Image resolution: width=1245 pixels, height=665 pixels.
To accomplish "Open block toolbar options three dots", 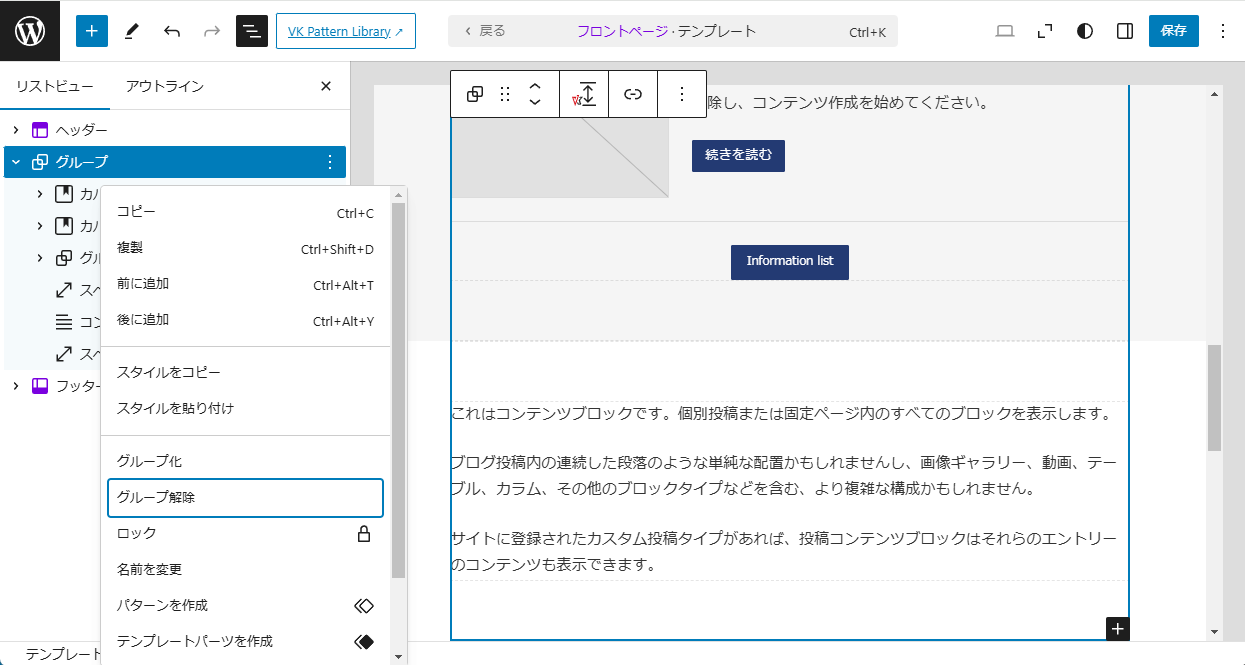I will (x=682, y=94).
